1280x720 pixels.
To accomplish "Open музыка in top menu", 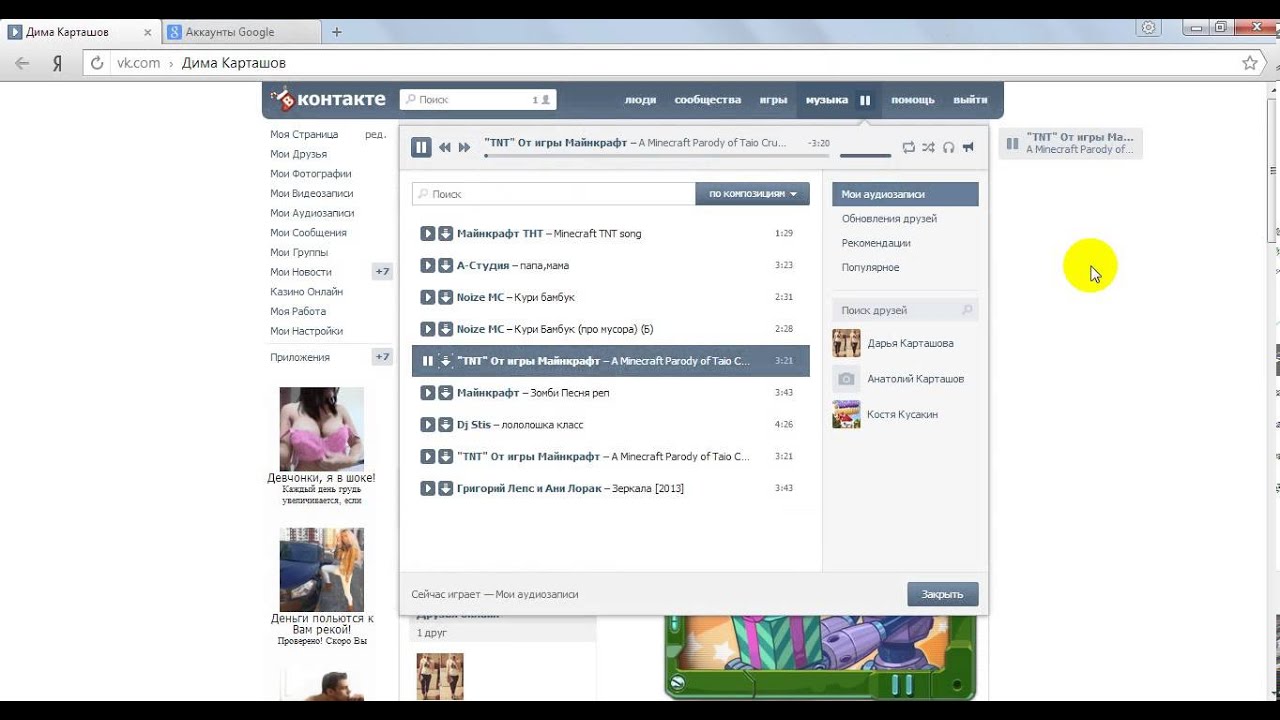I will point(826,100).
